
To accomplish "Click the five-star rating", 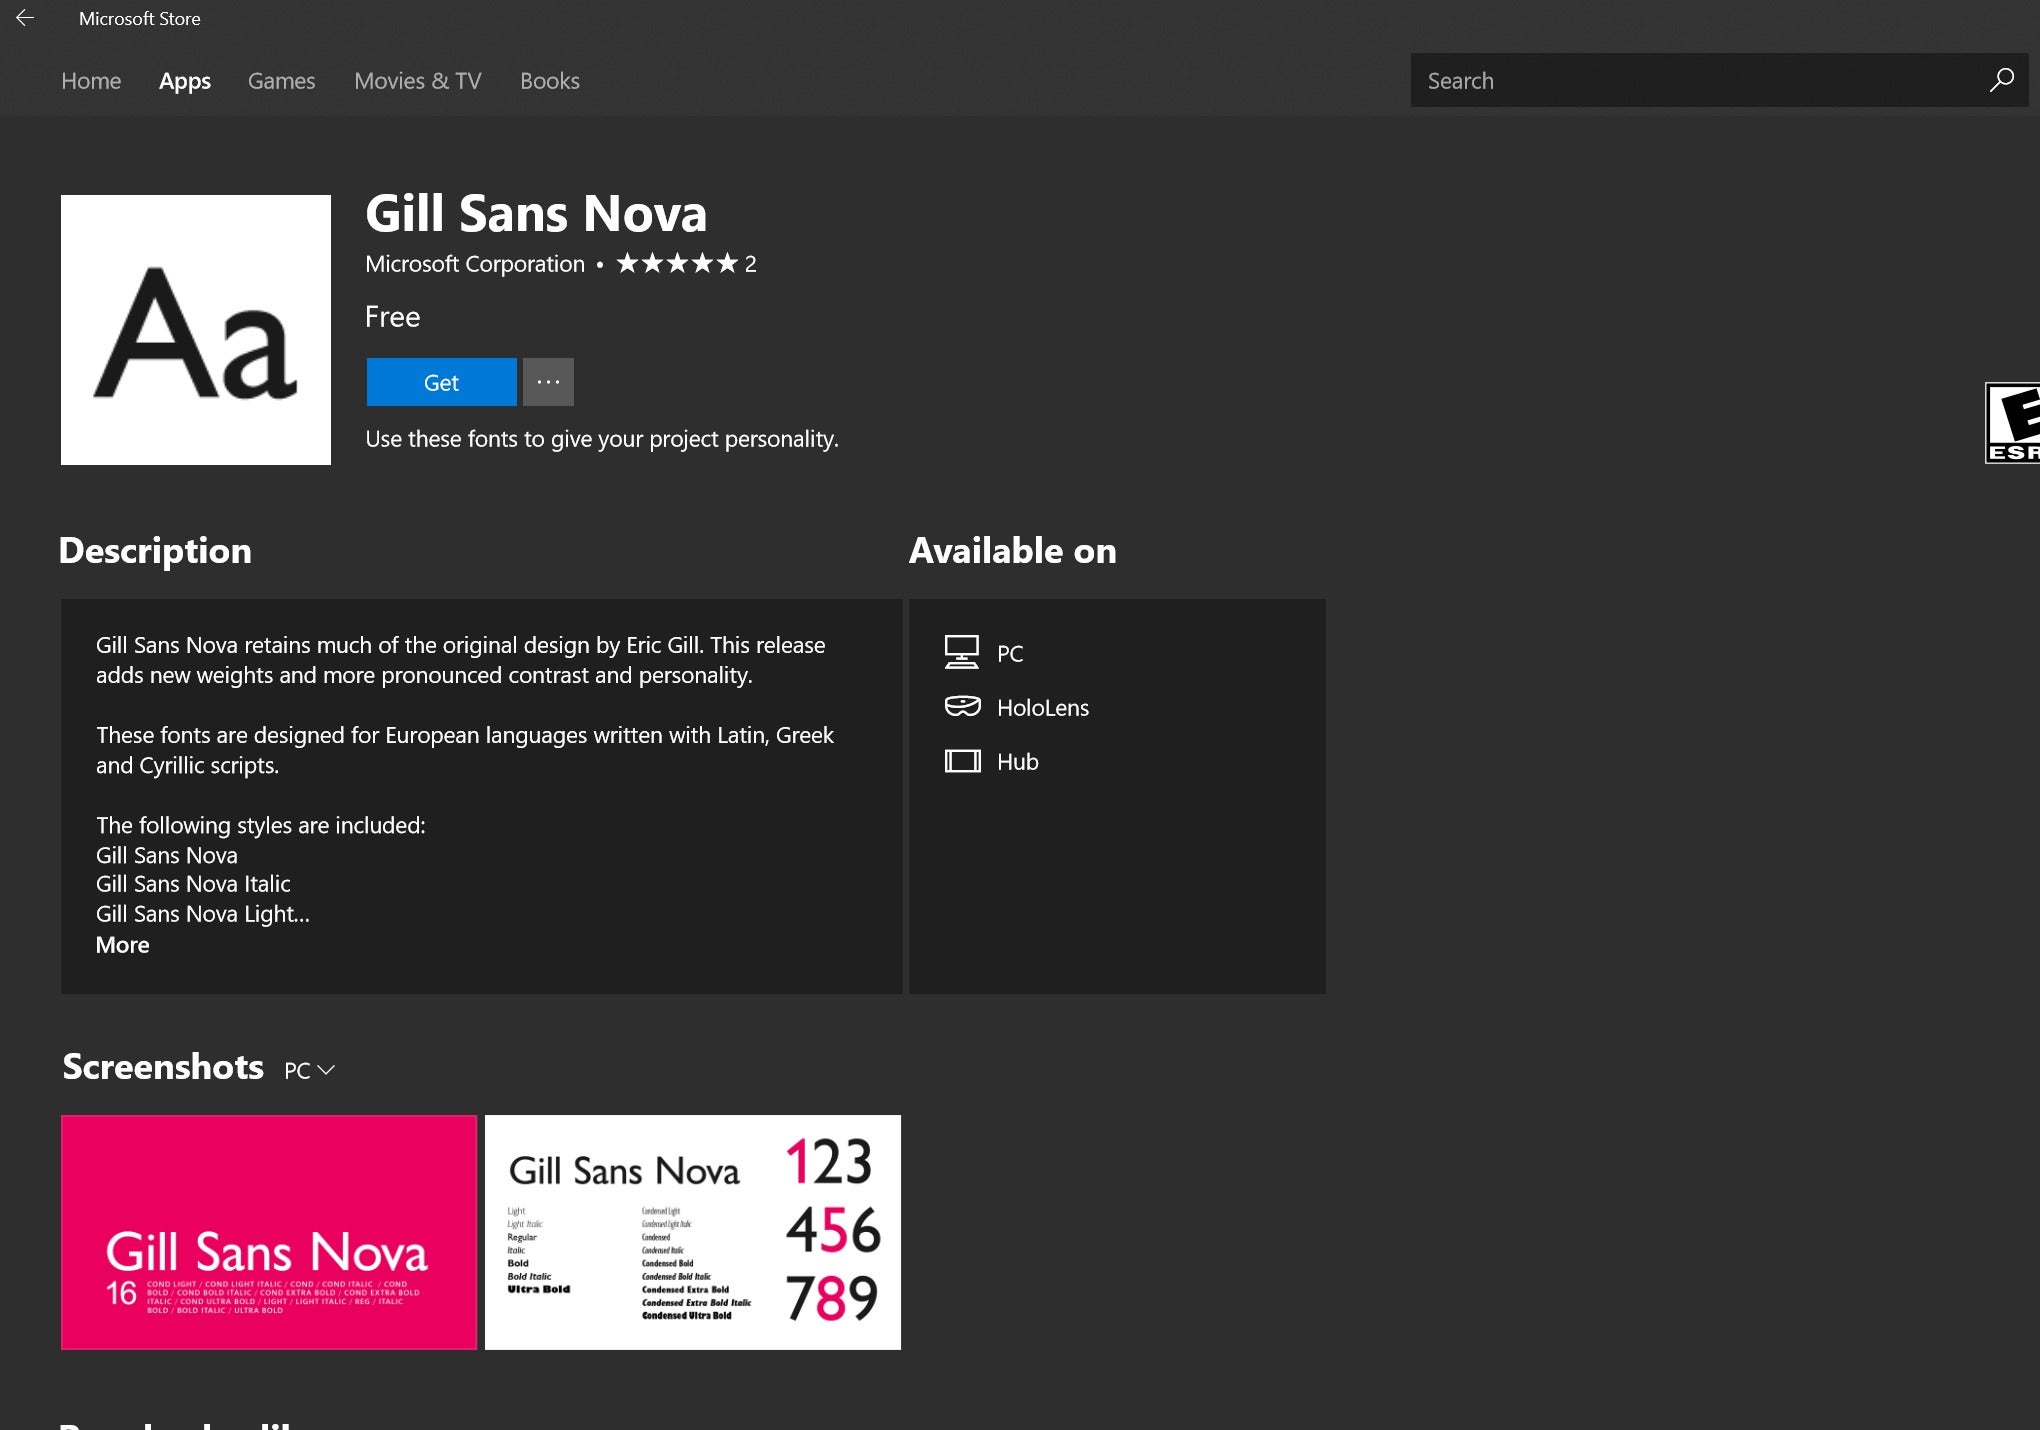I will 677,263.
